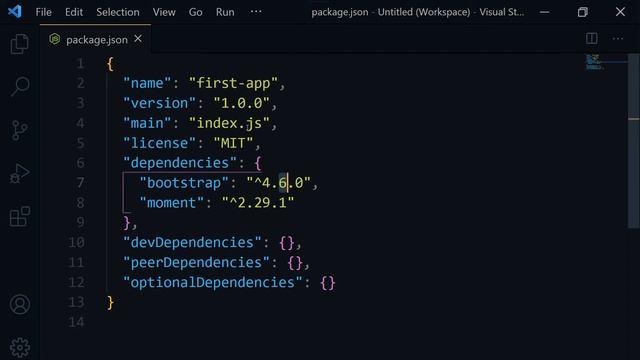Click the "1.0.0" value
Image resolution: width=640 pixels, height=360 pixels.
point(241,103)
